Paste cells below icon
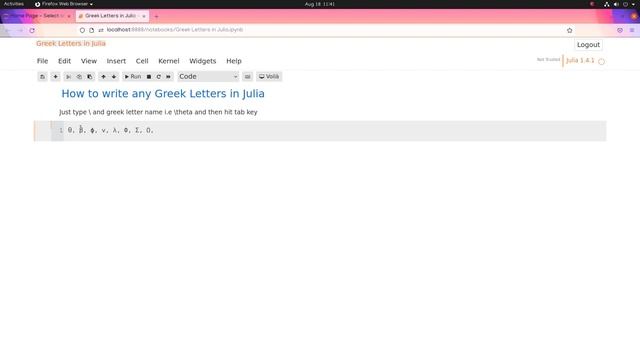This screenshot has height=360, width=640. [x=90, y=77]
